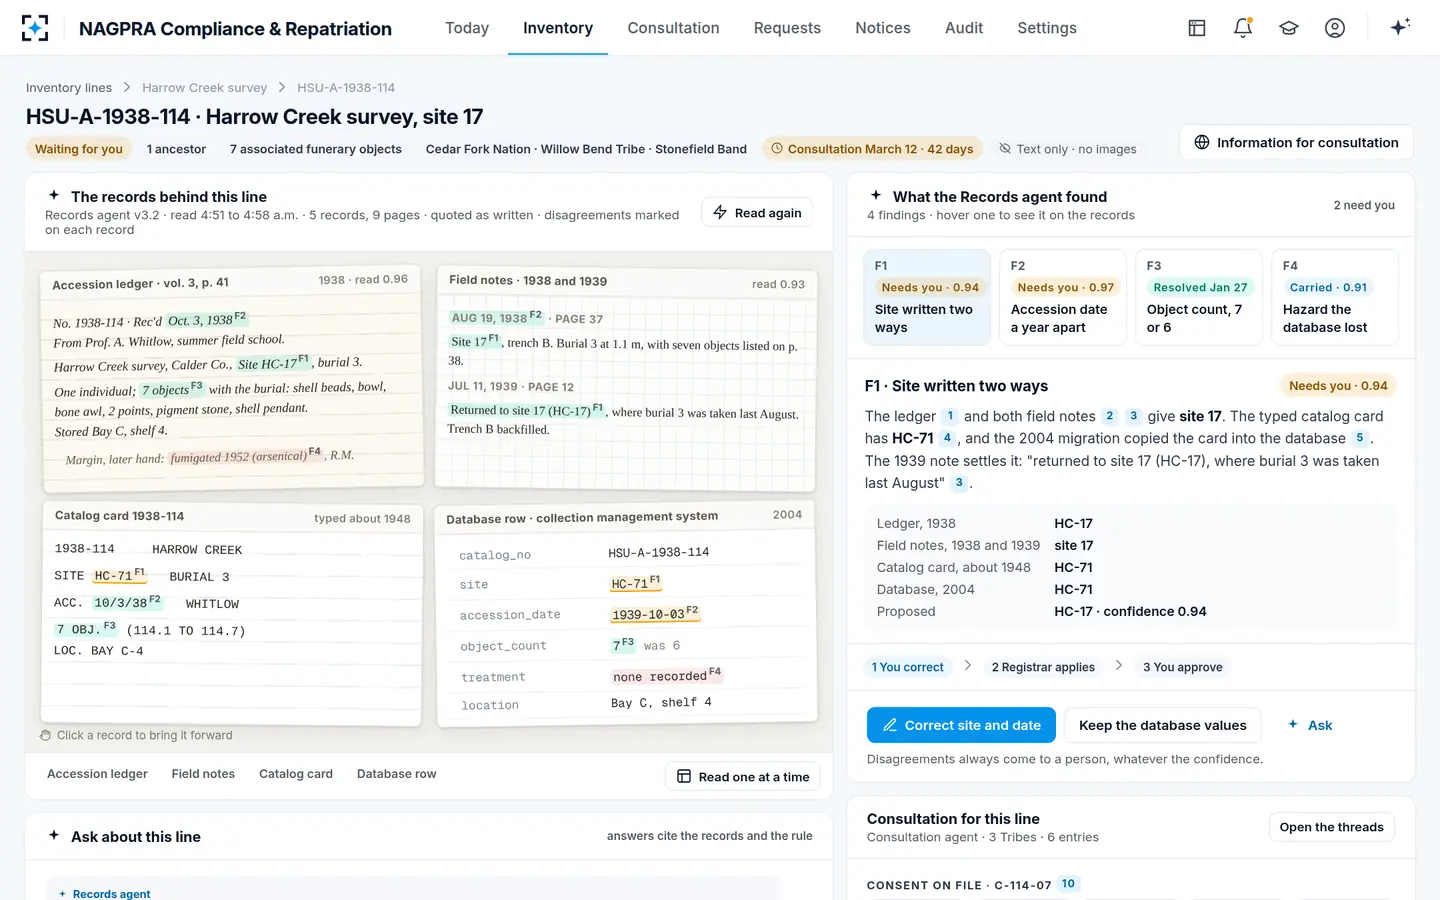Select finding F3 Object count, 7 or 6
Image resolution: width=1440 pixels, height=900 pixels.
(1199, 297)
